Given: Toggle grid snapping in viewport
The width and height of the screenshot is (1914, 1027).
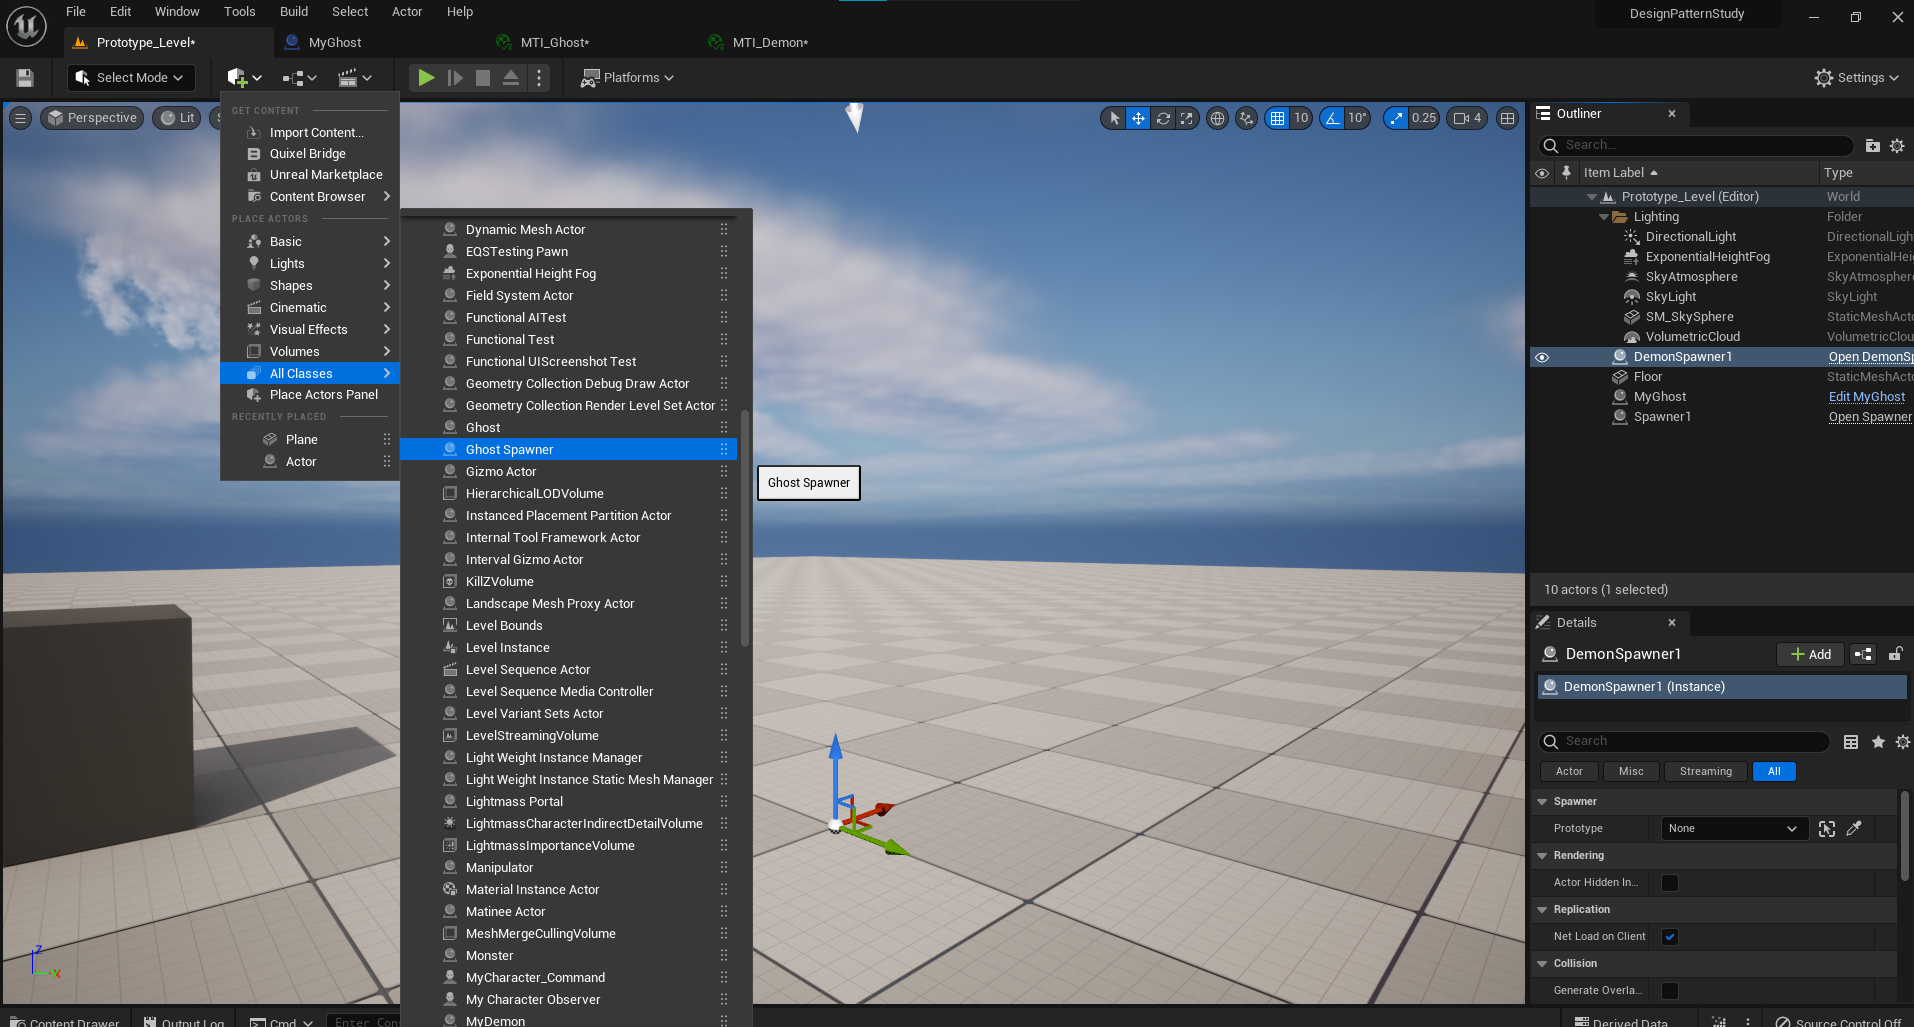Looking at the screenshot, I should (x=1277, y=118).
